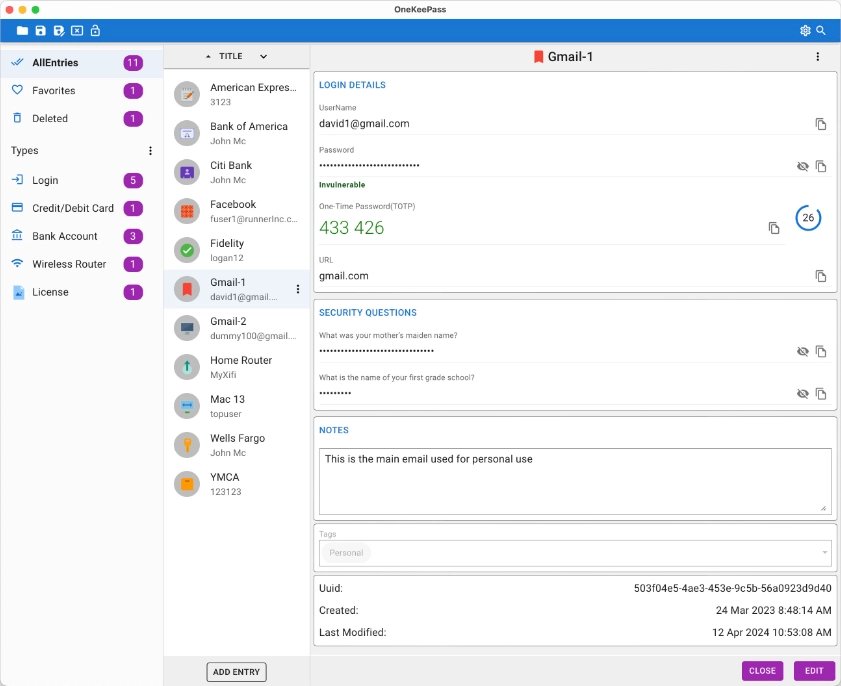Click the Save As toolbar icon
Screen dimensions: 841x686
(59, 31)
